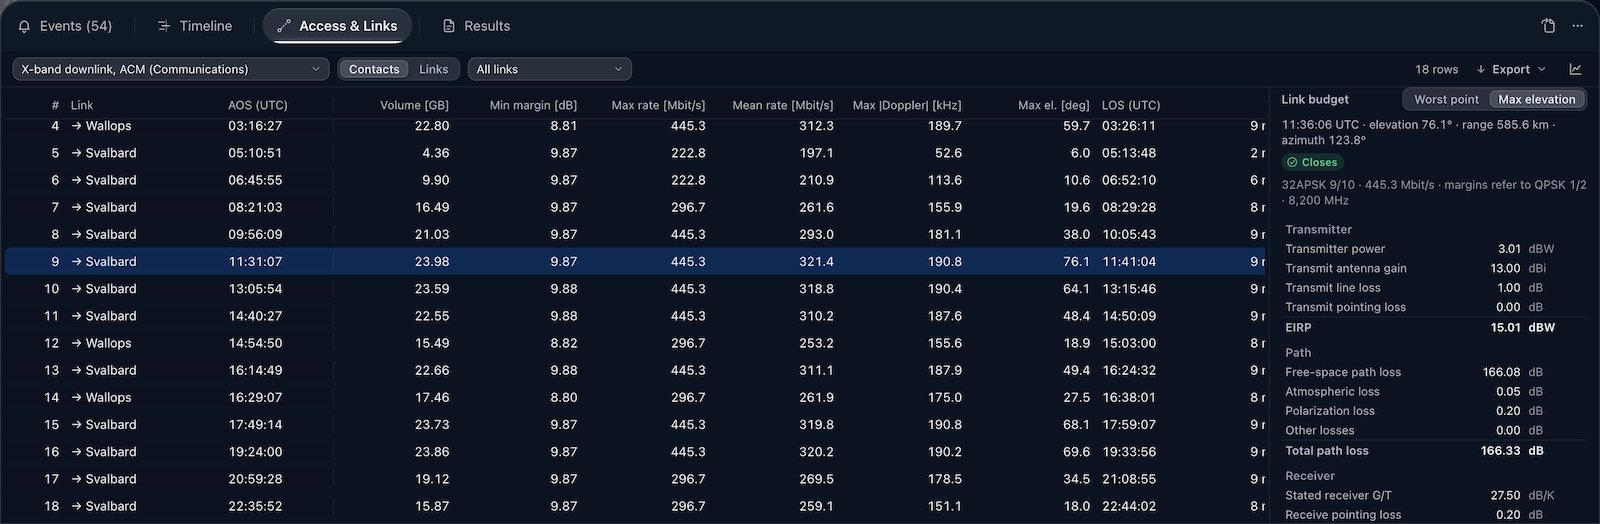
Task: Open the Results tab
Action: point(476,26)
